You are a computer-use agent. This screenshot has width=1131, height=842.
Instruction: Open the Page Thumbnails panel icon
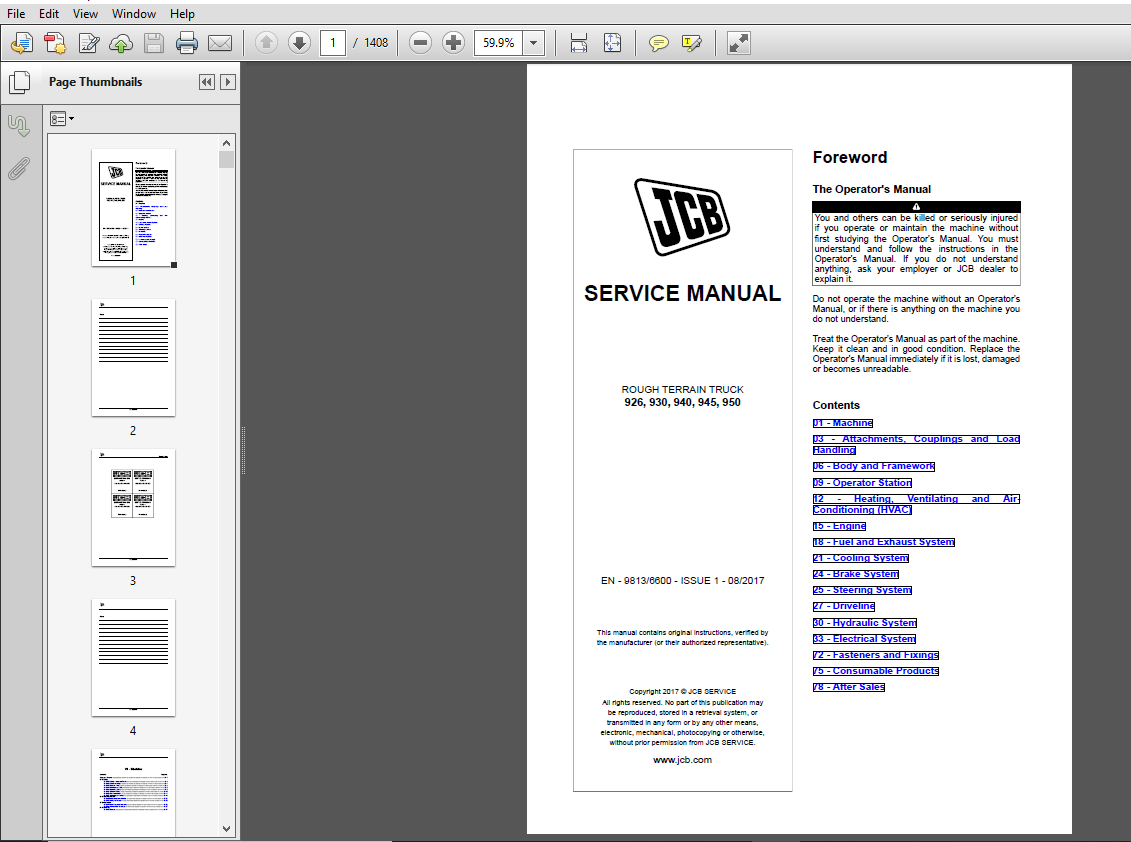[x=19, y=82]
